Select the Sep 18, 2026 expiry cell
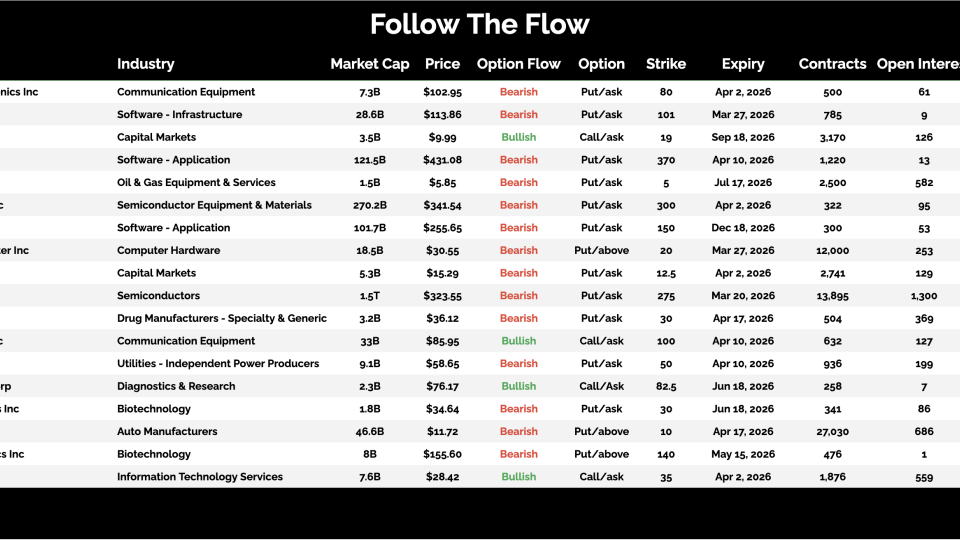The width and height of the screenshot is (960, 540). [743, 138]
